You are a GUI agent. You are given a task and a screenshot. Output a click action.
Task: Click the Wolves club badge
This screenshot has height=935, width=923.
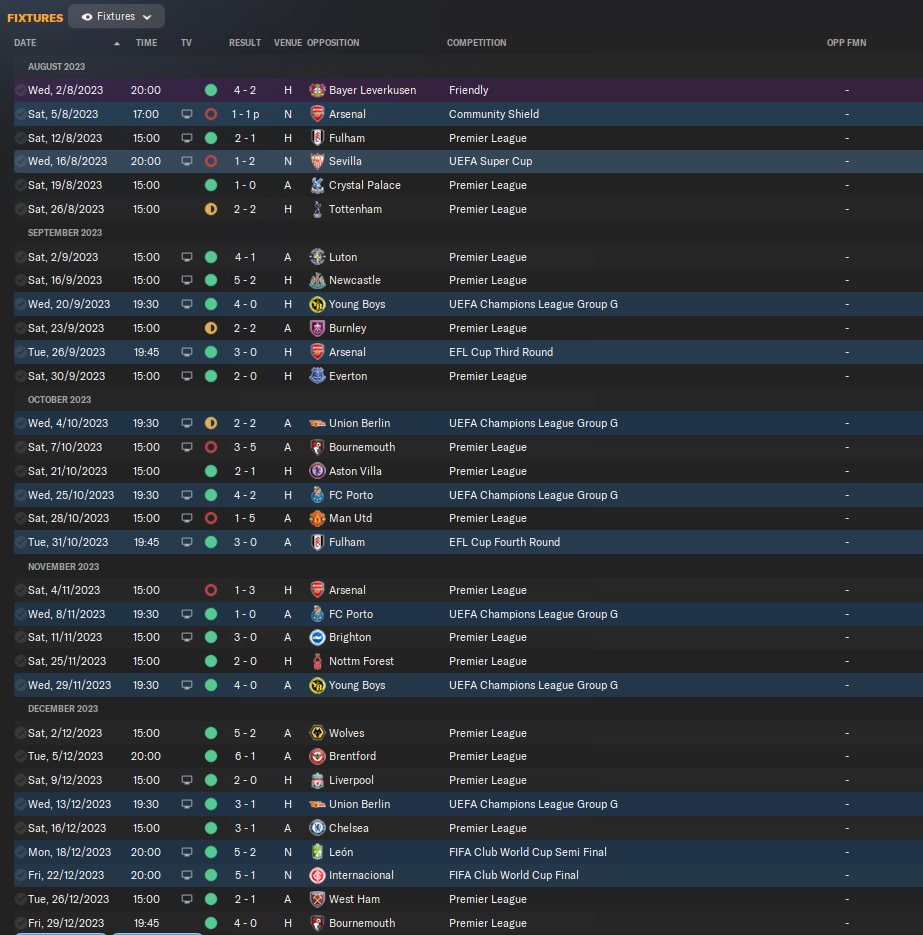point(317,733)
